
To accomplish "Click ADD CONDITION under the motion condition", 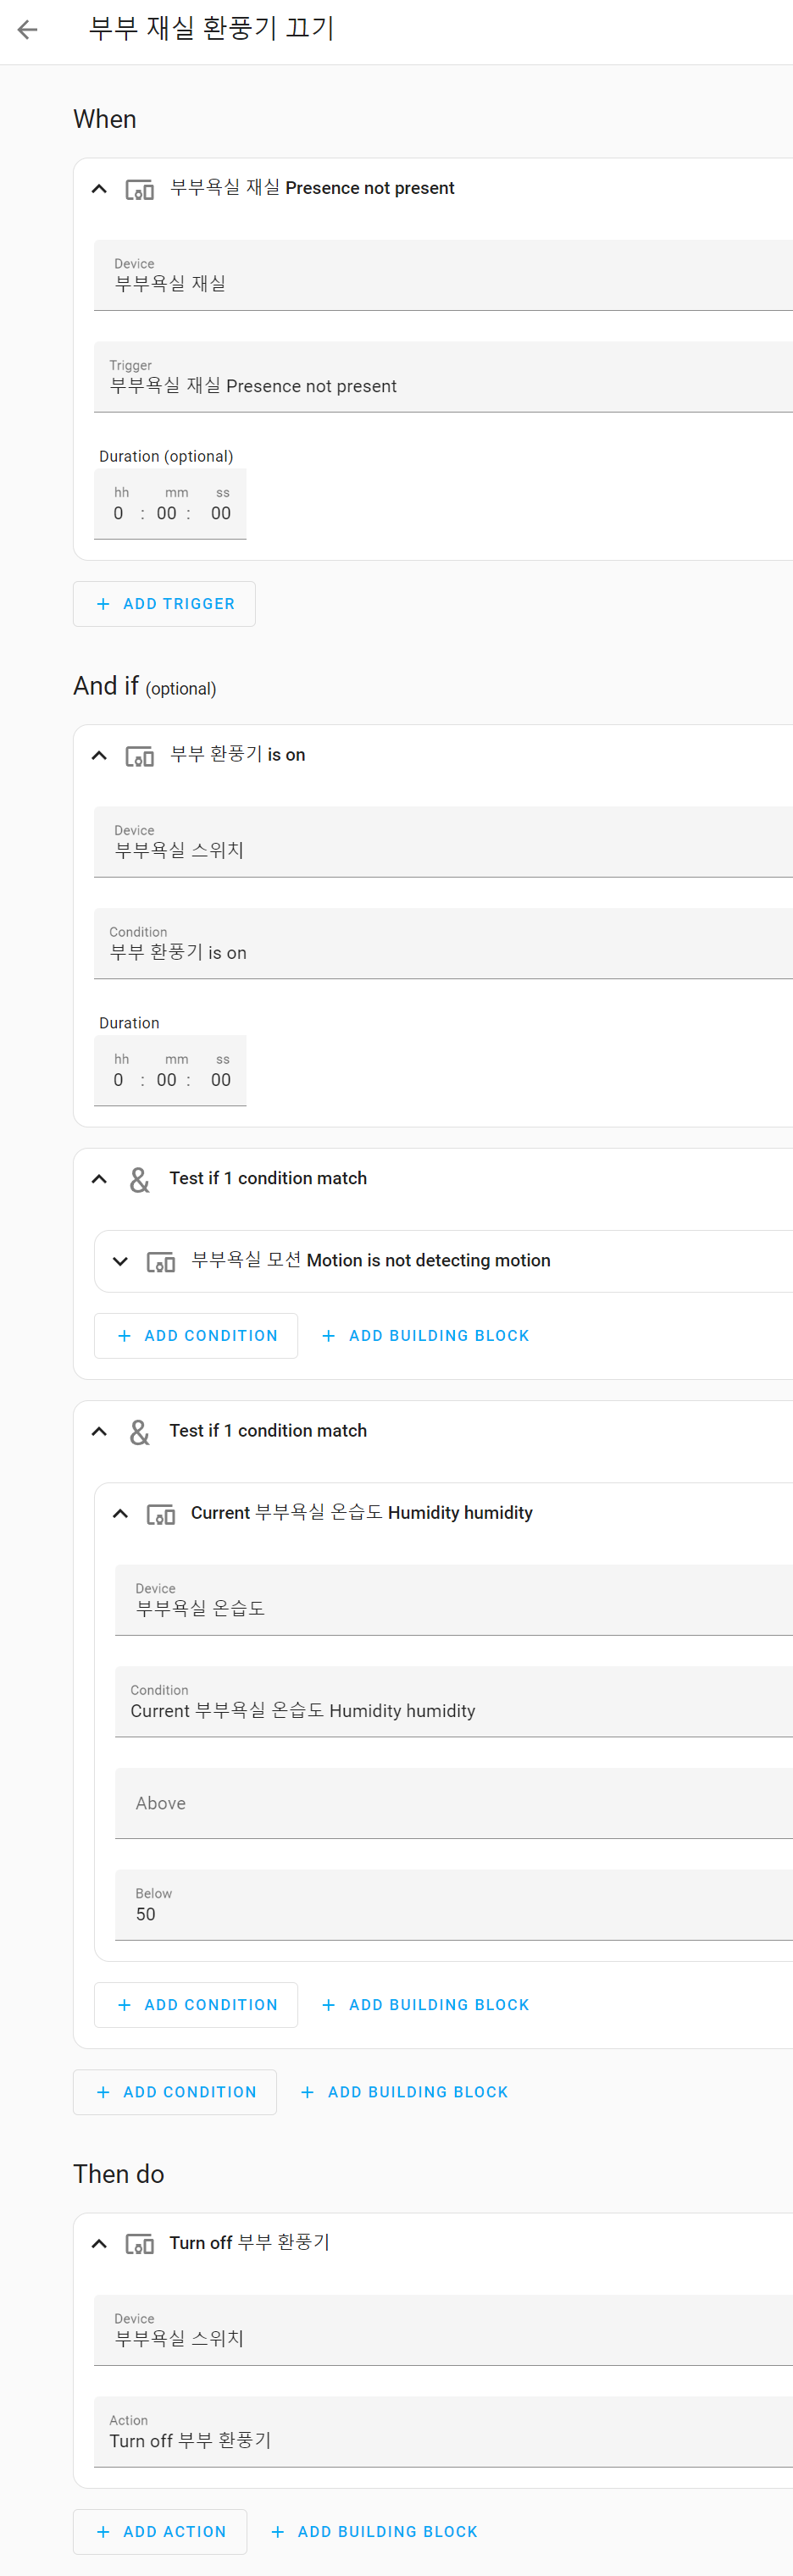I will tap(196, 1336).
